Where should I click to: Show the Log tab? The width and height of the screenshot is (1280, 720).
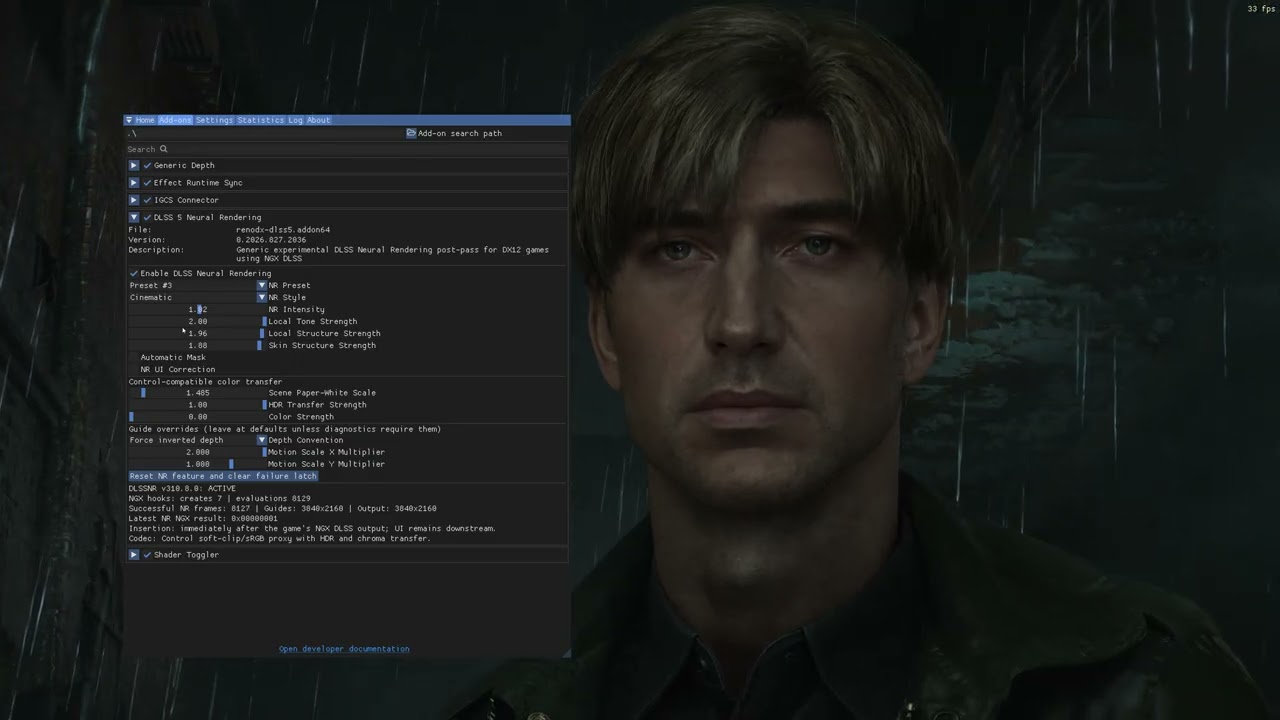[295, 120]
